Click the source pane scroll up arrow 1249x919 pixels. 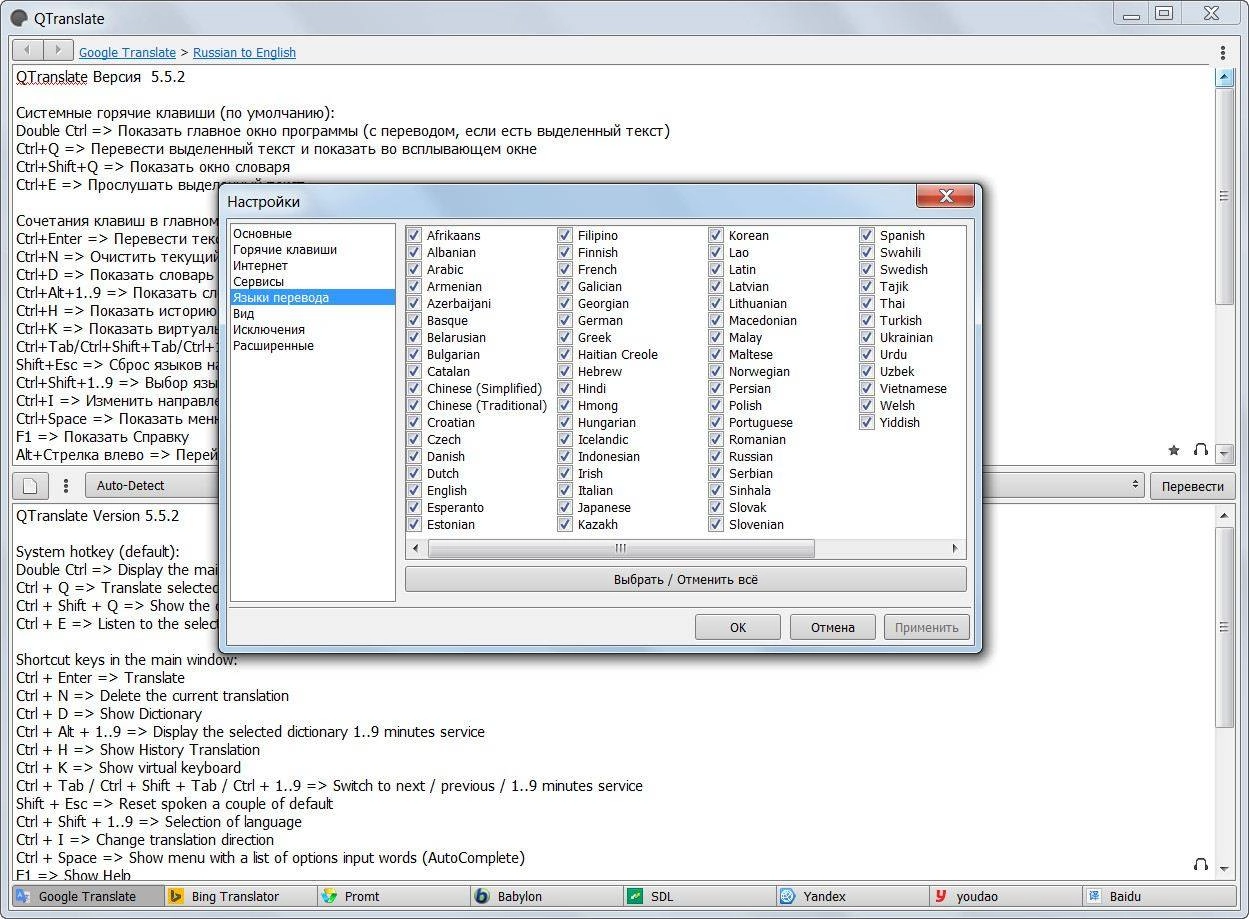tap(1224, 77)
